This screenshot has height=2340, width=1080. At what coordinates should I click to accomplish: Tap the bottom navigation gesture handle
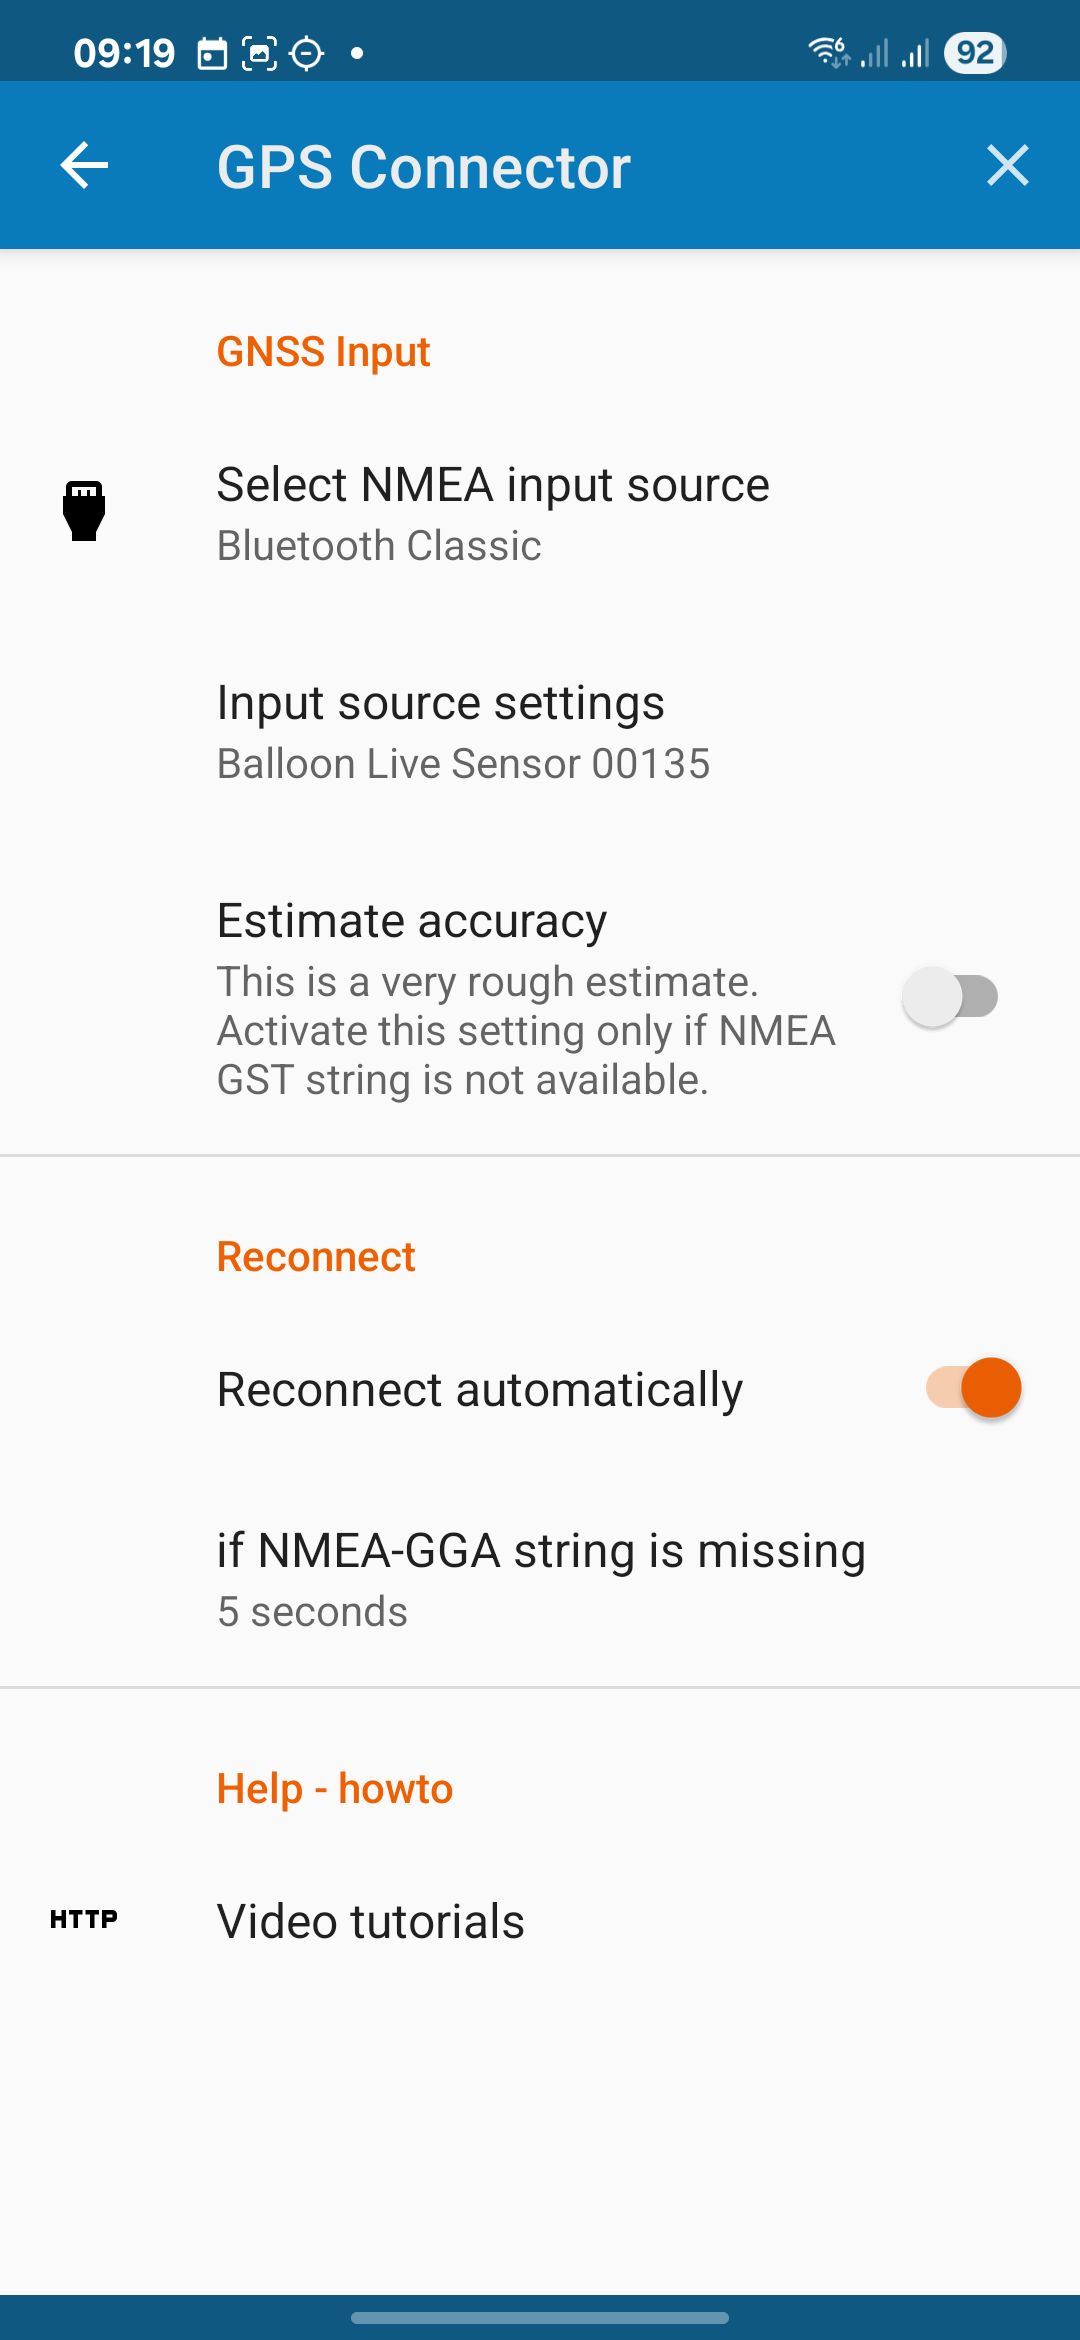(x=540, y=2317)
